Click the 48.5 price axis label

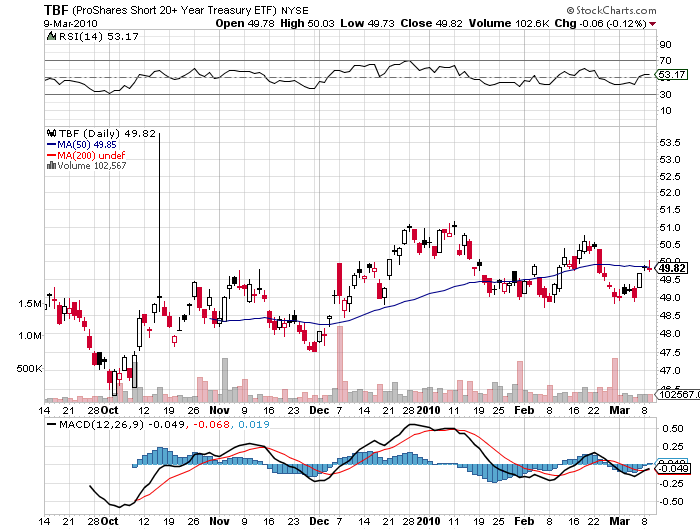pos(670,315)
